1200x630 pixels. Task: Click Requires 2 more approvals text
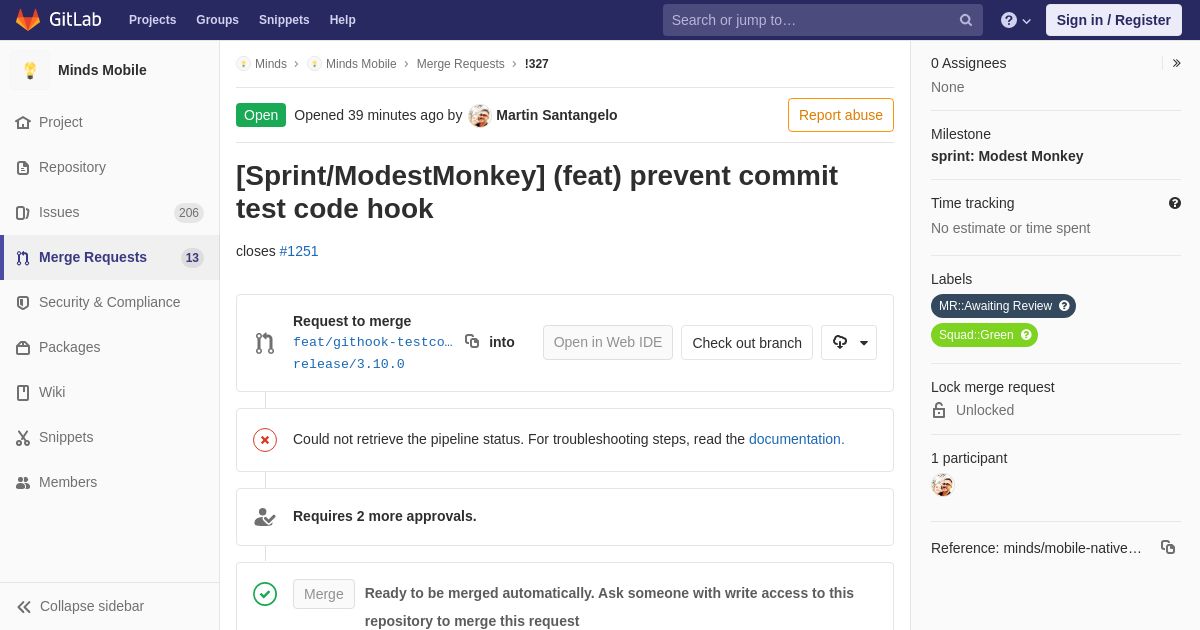tap(385, 516)
